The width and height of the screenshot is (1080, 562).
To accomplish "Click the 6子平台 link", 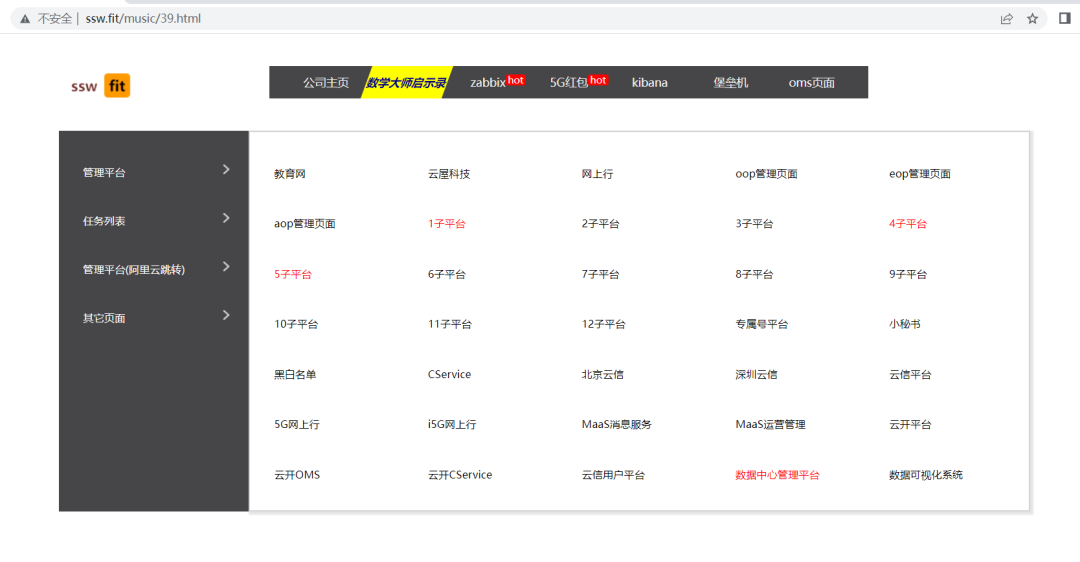I will coord(446,274).
